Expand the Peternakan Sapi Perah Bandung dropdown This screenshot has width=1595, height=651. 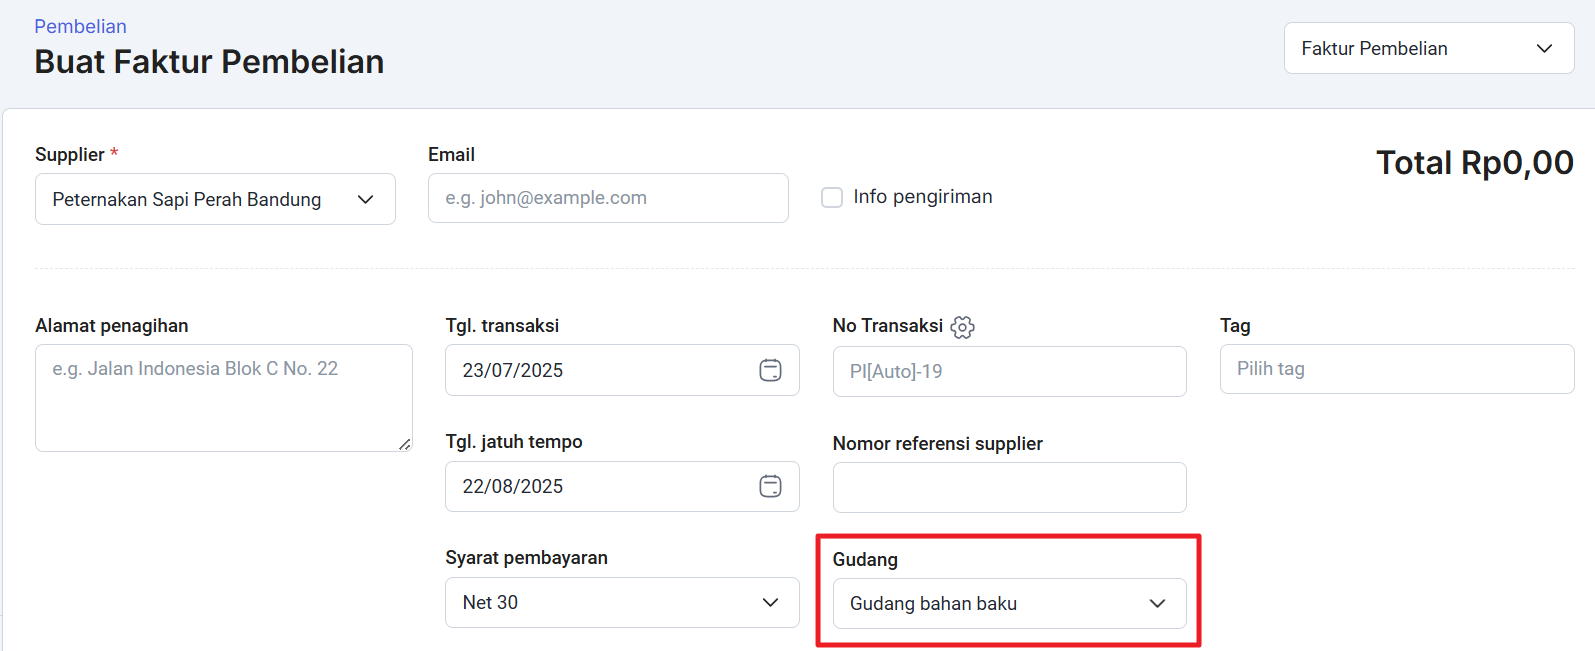point(187,199)
